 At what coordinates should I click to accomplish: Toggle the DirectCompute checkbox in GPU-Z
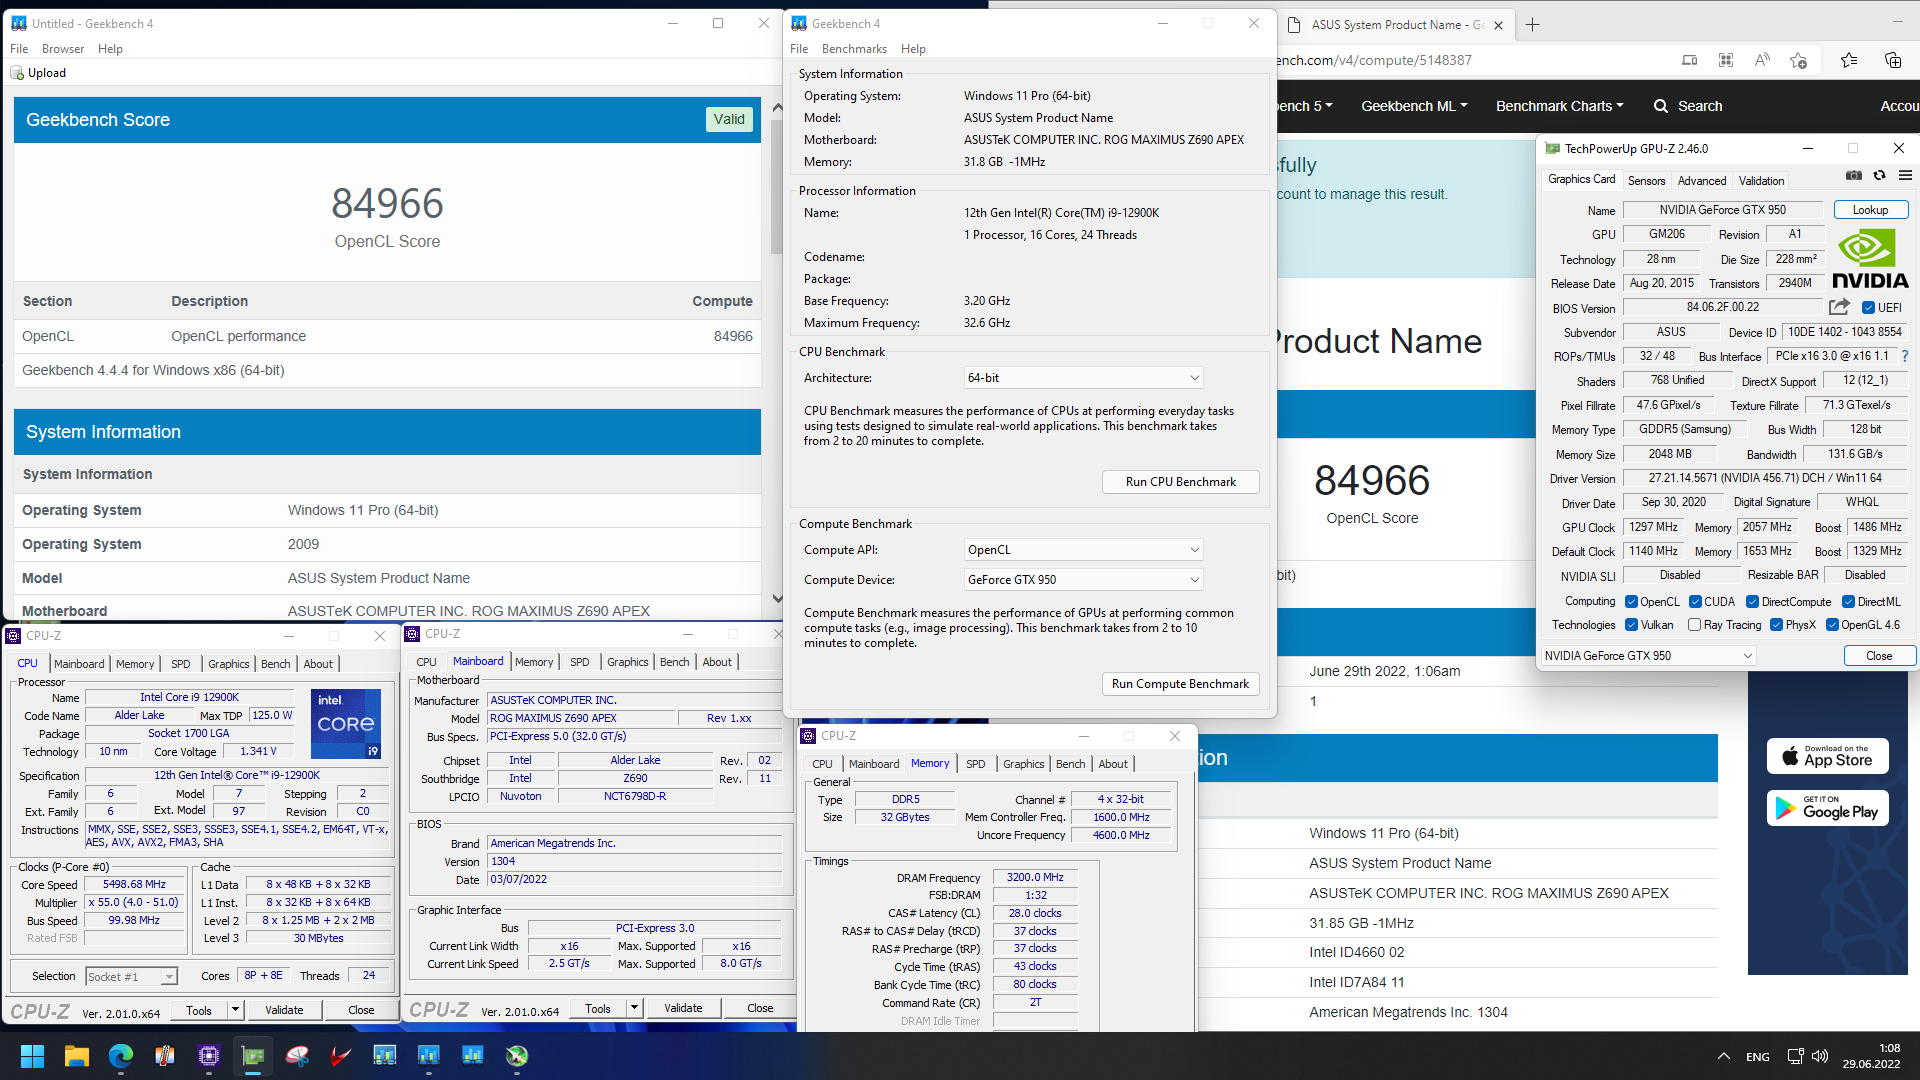[x=1752, y=602]
